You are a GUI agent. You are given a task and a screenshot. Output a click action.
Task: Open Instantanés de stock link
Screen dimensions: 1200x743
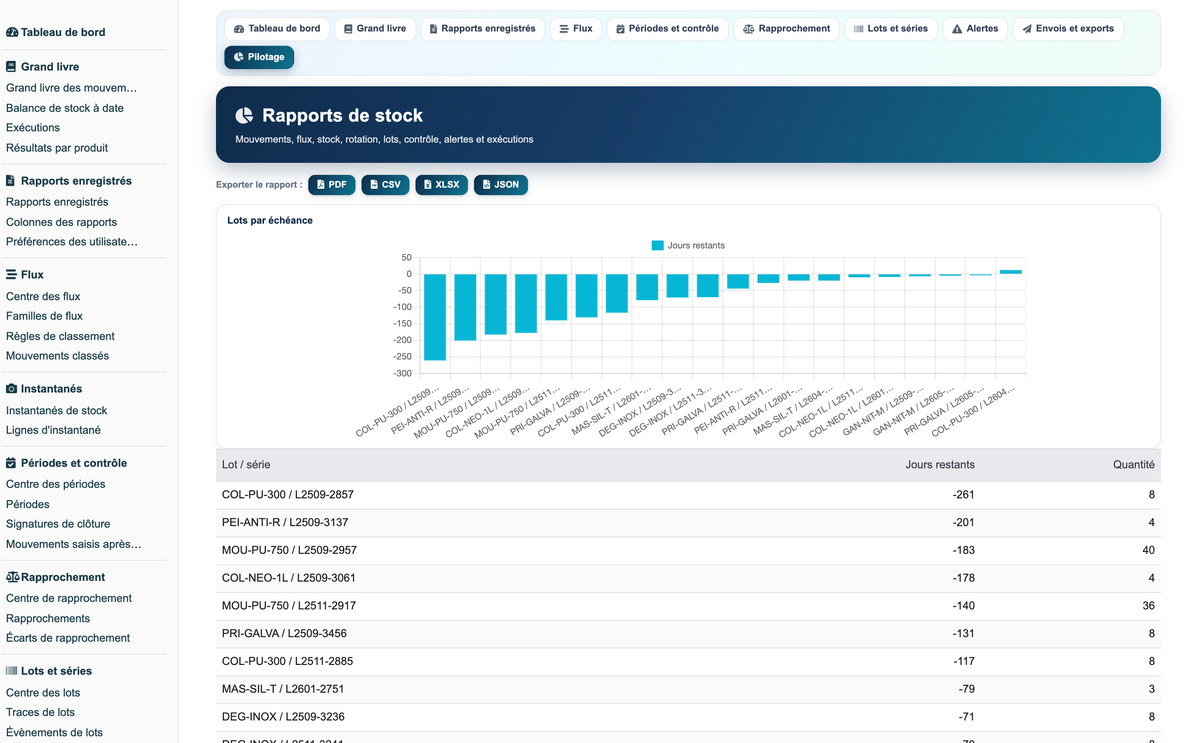point(56,410)
